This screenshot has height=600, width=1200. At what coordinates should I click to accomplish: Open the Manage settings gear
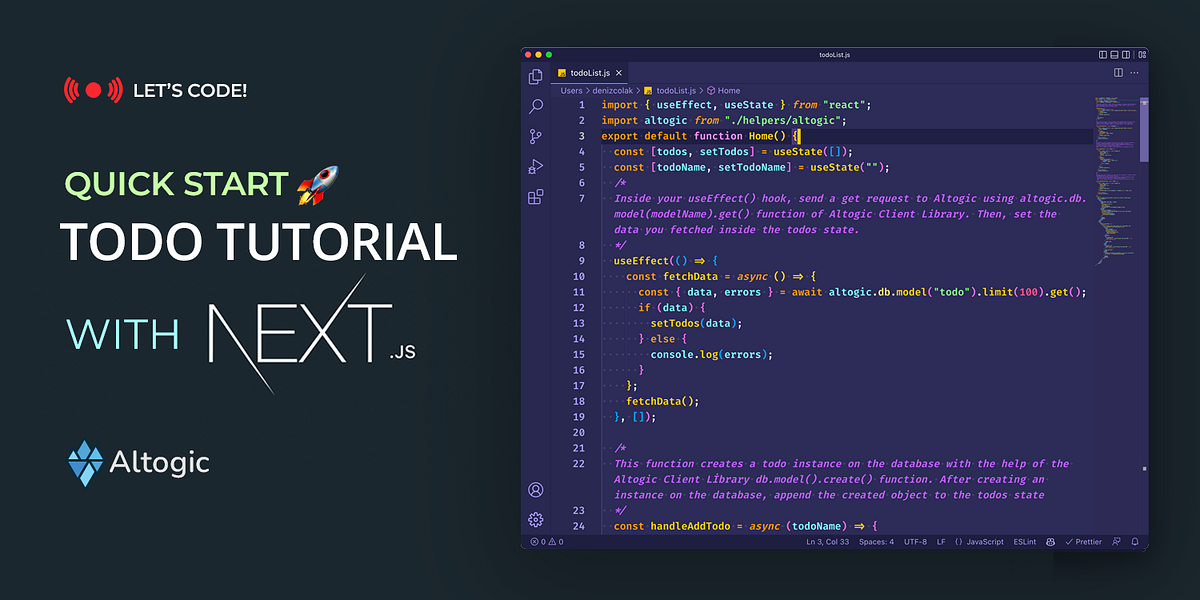(535, 520)
